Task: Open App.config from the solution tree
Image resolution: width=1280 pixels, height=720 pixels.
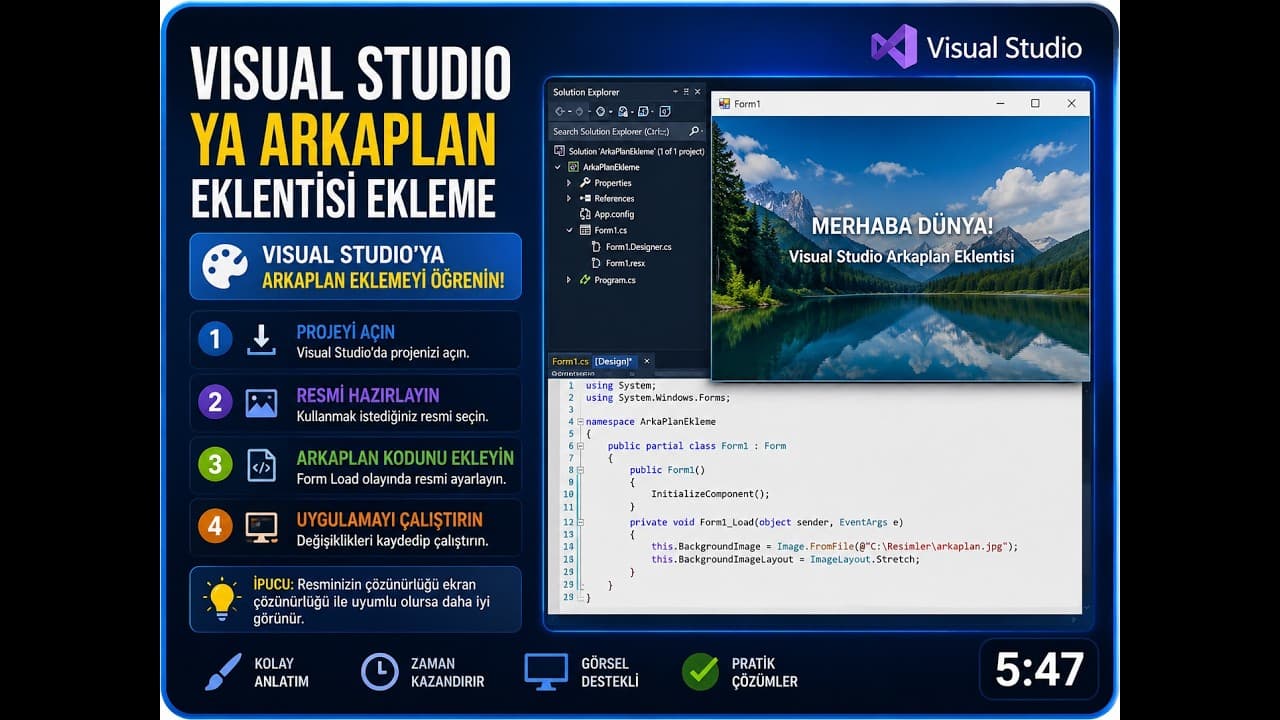Action: coord(614,214)
